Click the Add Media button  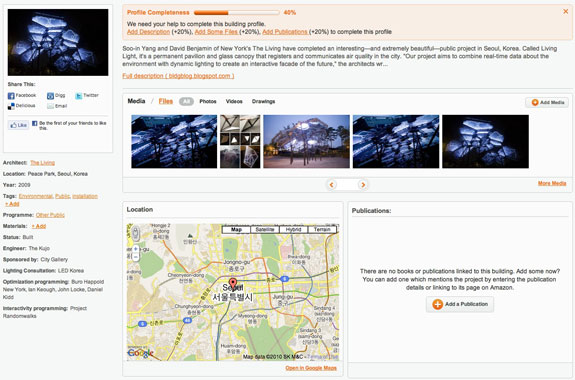[x=547, y=102]
